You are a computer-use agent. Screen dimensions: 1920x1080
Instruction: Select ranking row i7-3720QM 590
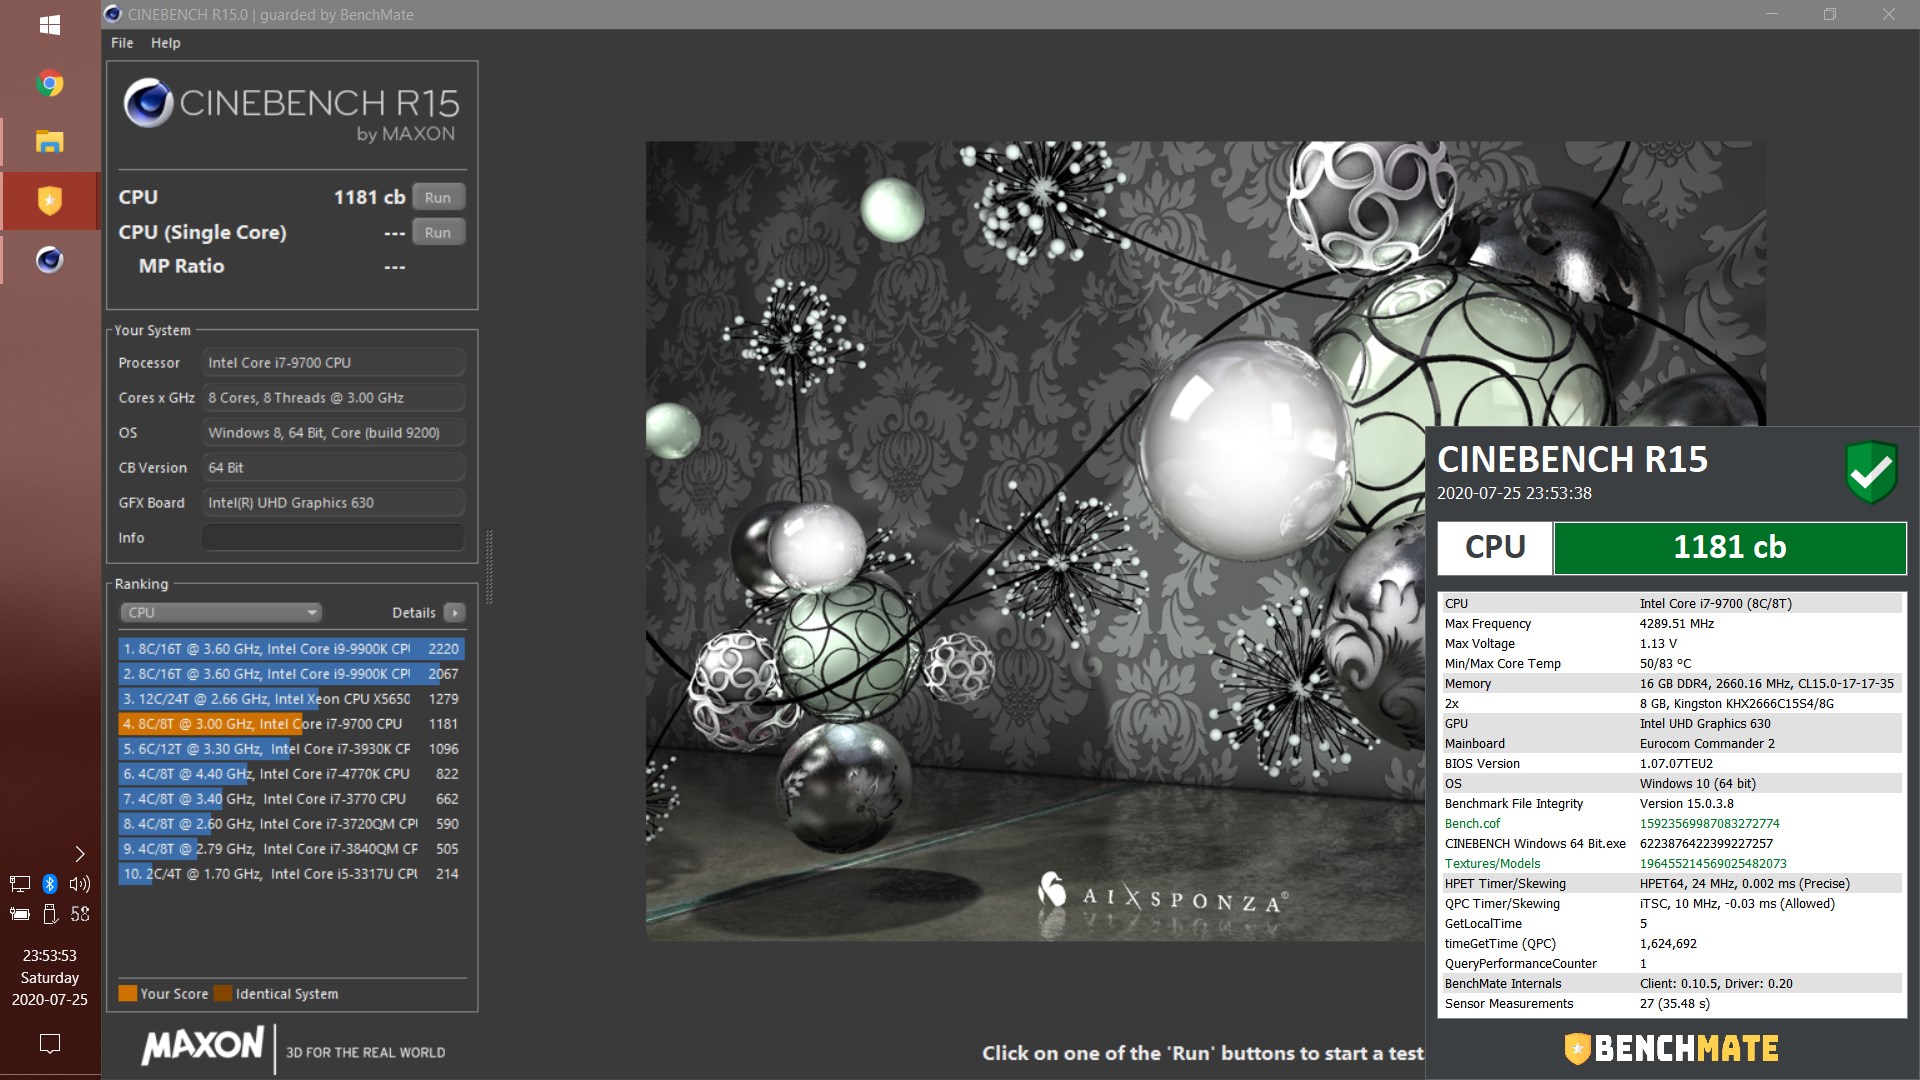(x=291, y=824)
